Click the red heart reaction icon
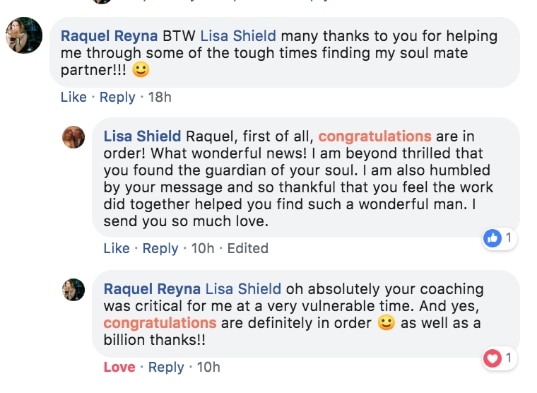The height and width of the screenshot is (393, 537). click(x=492, y=358)
